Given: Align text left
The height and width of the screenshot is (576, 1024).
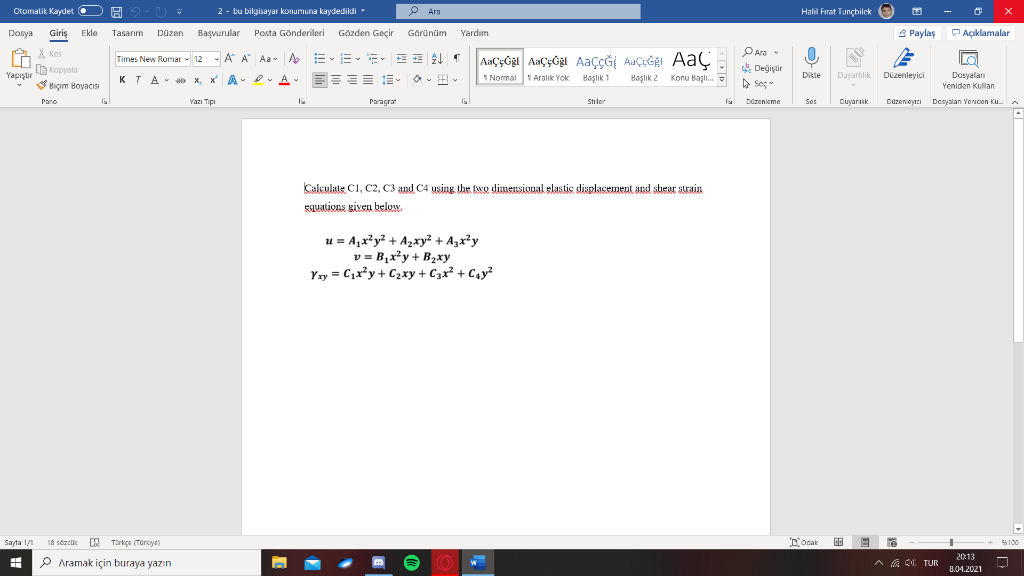Looking at the screenshot, I should point(319,80).
